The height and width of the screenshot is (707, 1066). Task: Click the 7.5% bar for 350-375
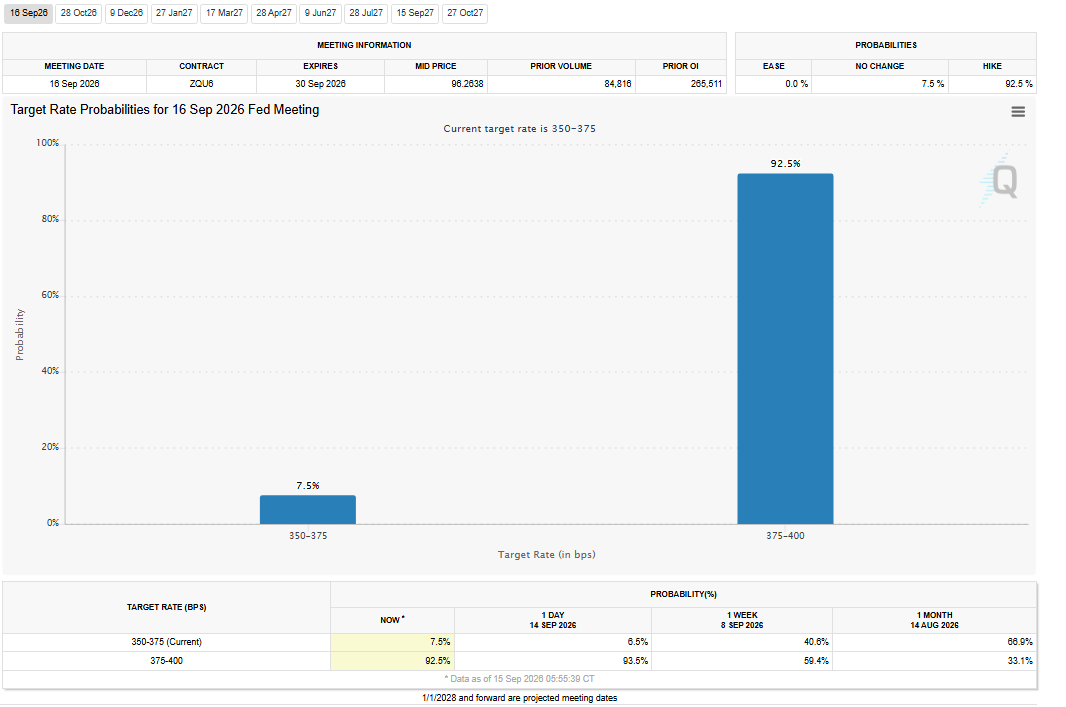click(x=307, y=510)
